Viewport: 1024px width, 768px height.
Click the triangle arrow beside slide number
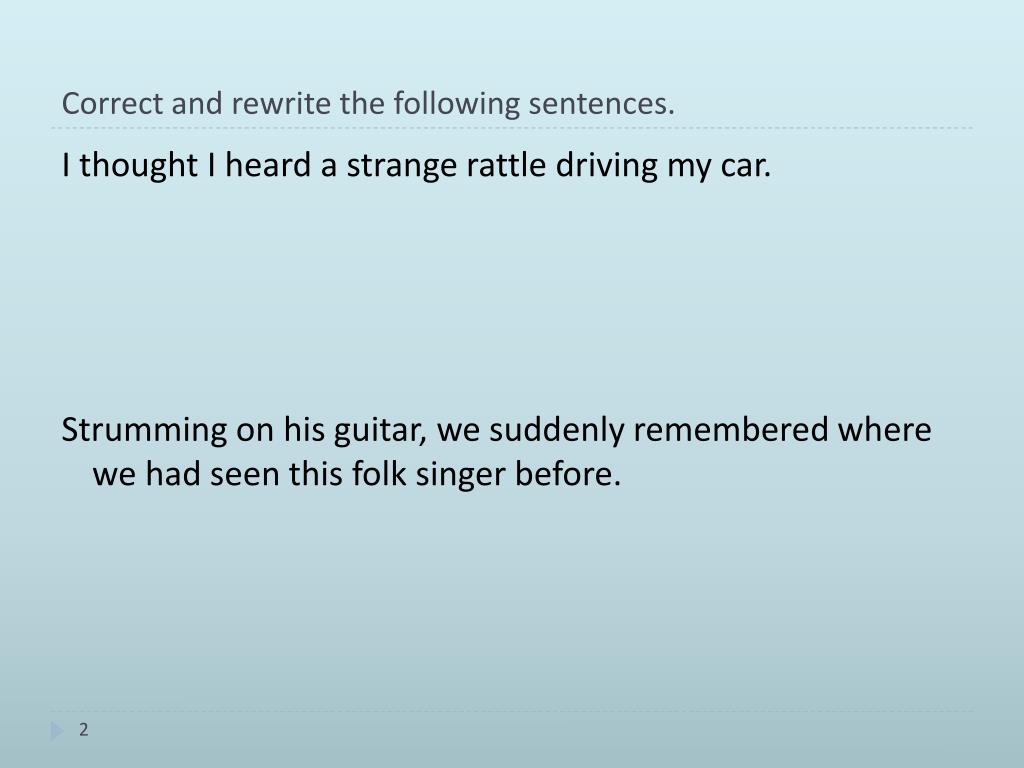point(57,731)
